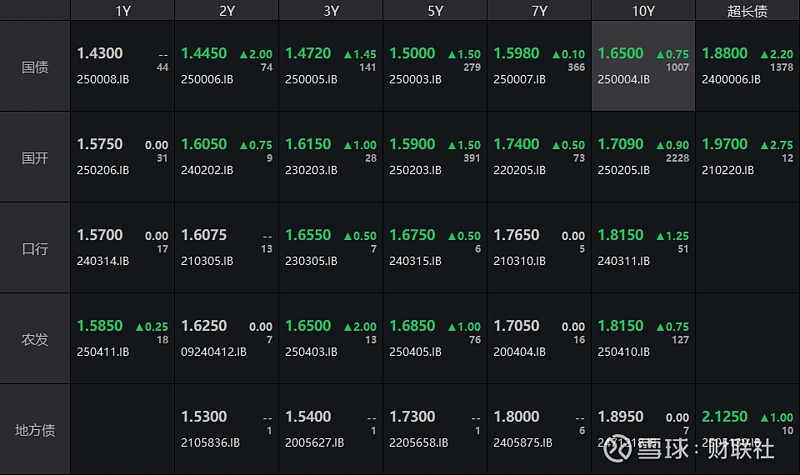Screen dimensions: 800x475
Task: Select bond code 2205658.IB
Action: pyautogui.click(x=418, y=442)
